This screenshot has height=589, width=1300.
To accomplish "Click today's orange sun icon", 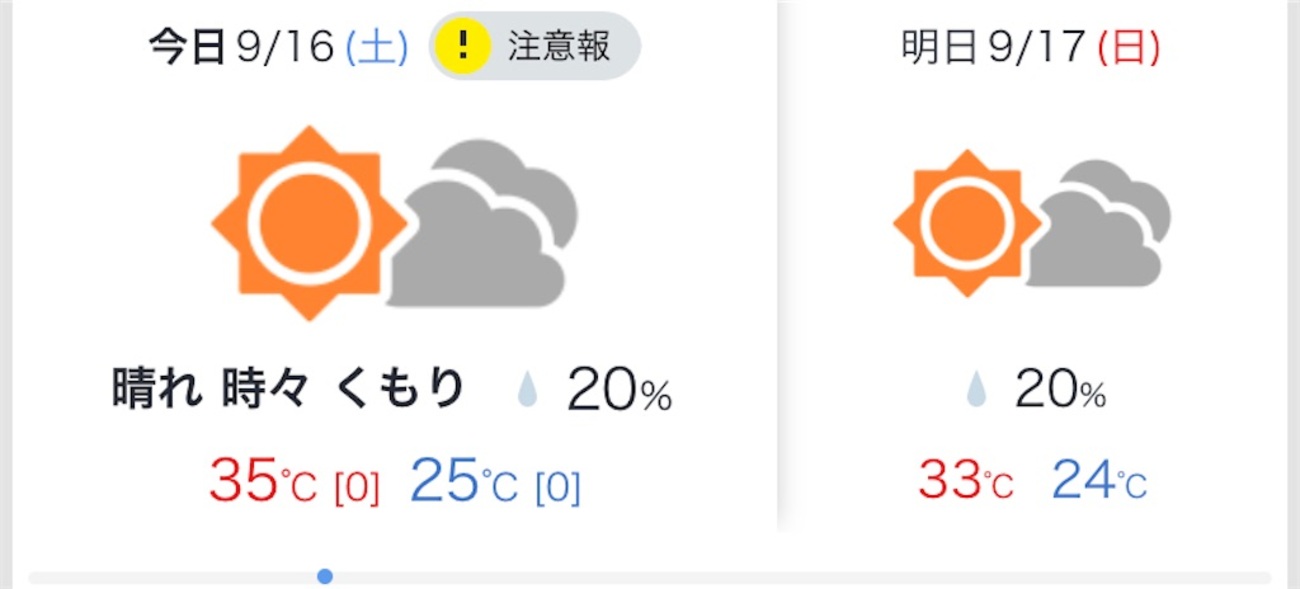I will (x=309, y=223).
